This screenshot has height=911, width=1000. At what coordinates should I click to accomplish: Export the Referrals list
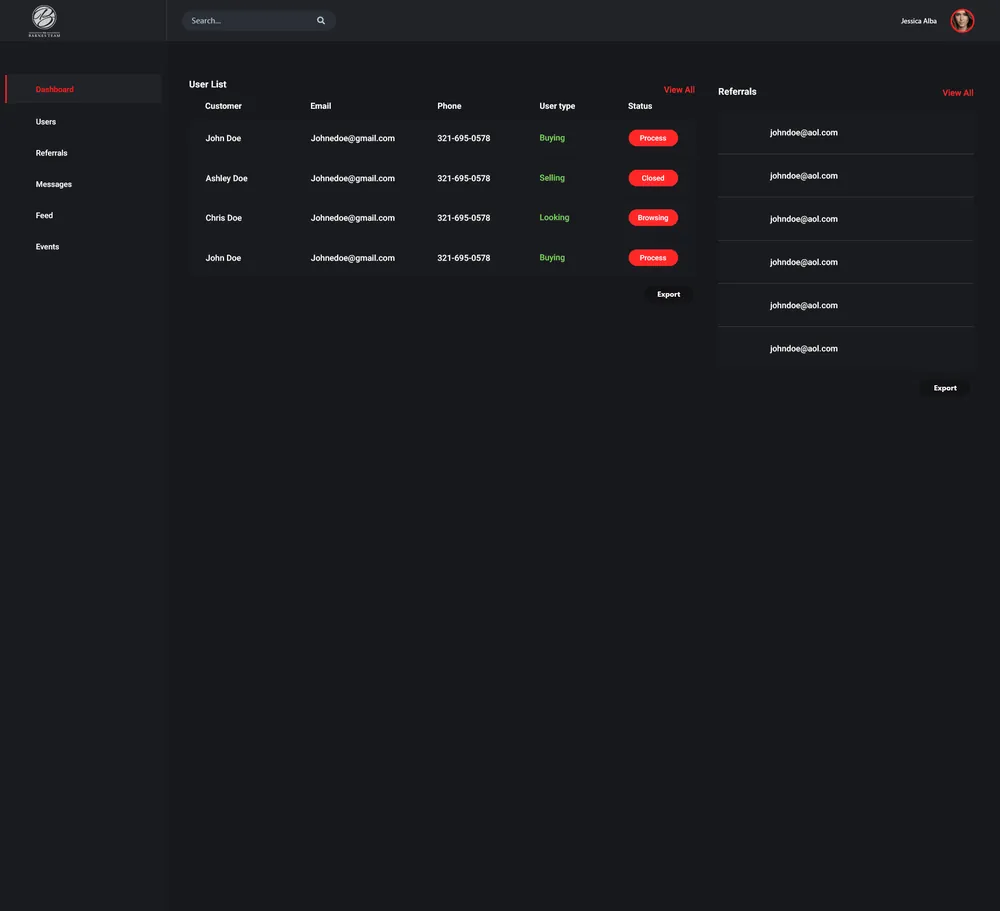pyautogui.click(x=945, y=388)
